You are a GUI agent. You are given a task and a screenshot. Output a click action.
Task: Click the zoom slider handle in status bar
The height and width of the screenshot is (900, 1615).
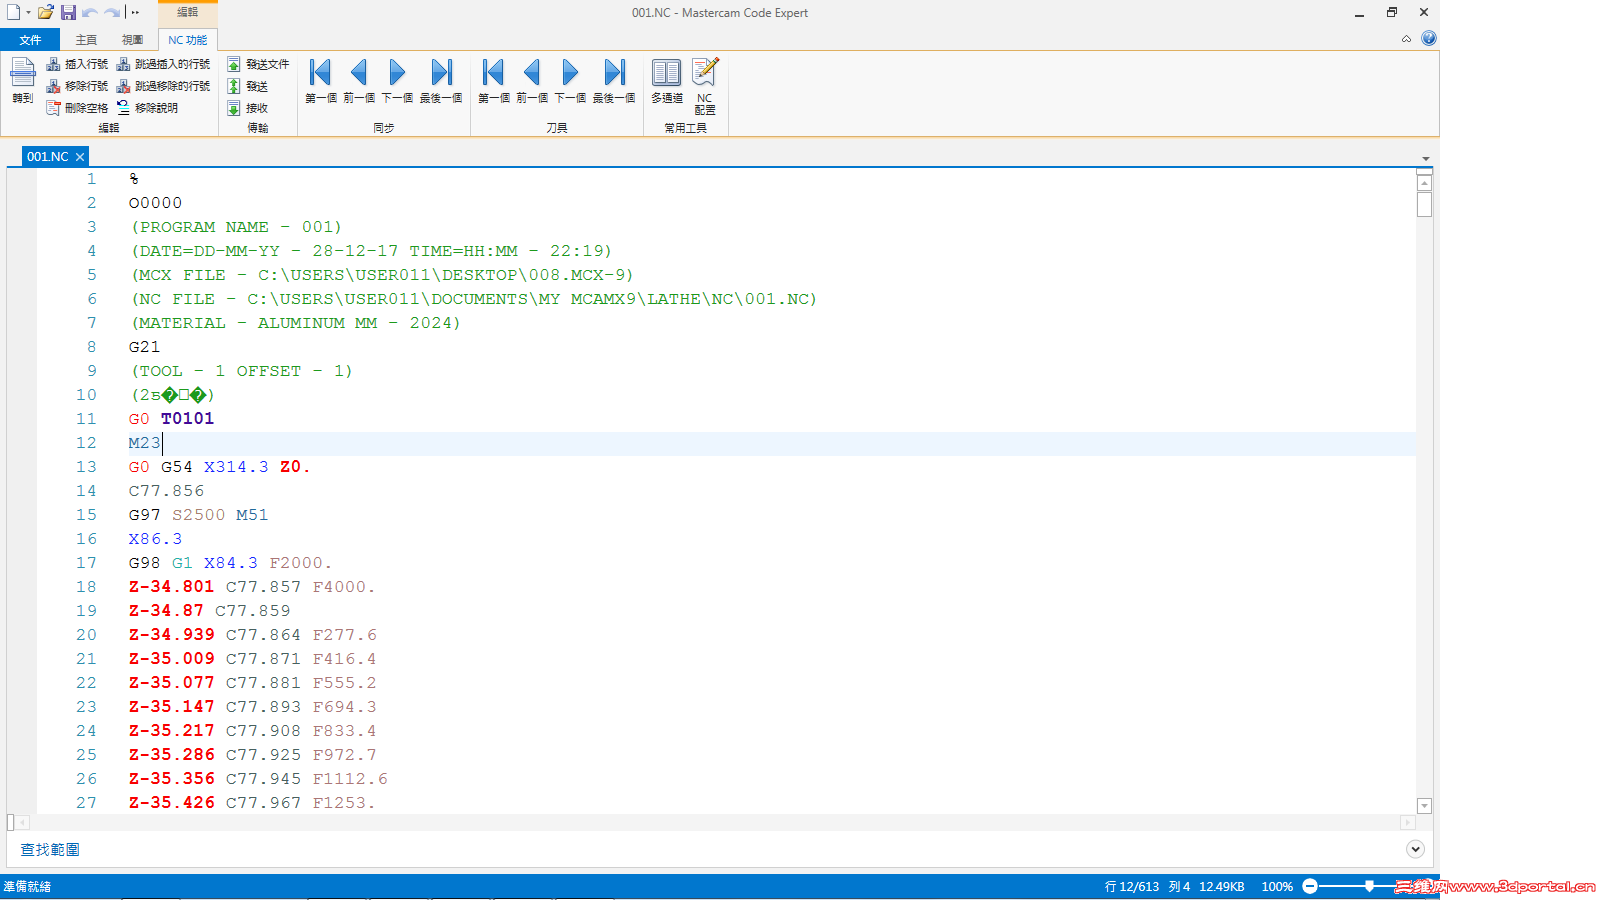(x=1369, y=886)
